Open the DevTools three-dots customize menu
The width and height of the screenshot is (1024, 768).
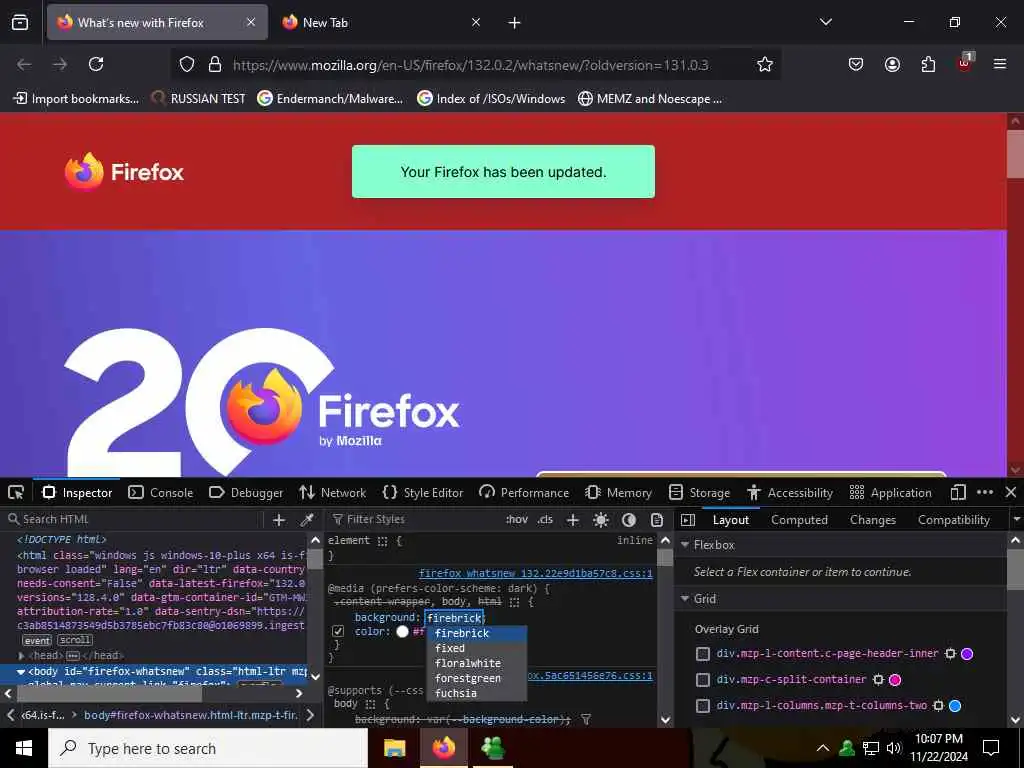coord(985,492)
